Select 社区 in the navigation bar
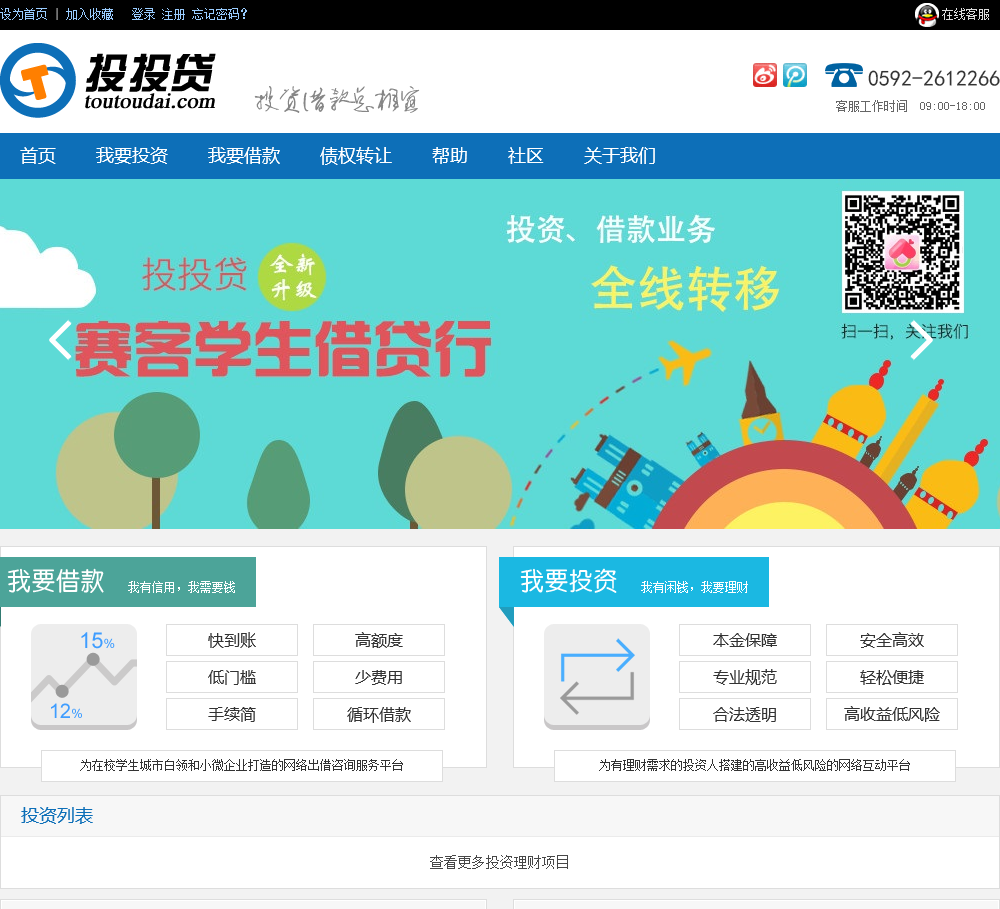Screen dimensions: 1000x909 (x=526, y=156)
